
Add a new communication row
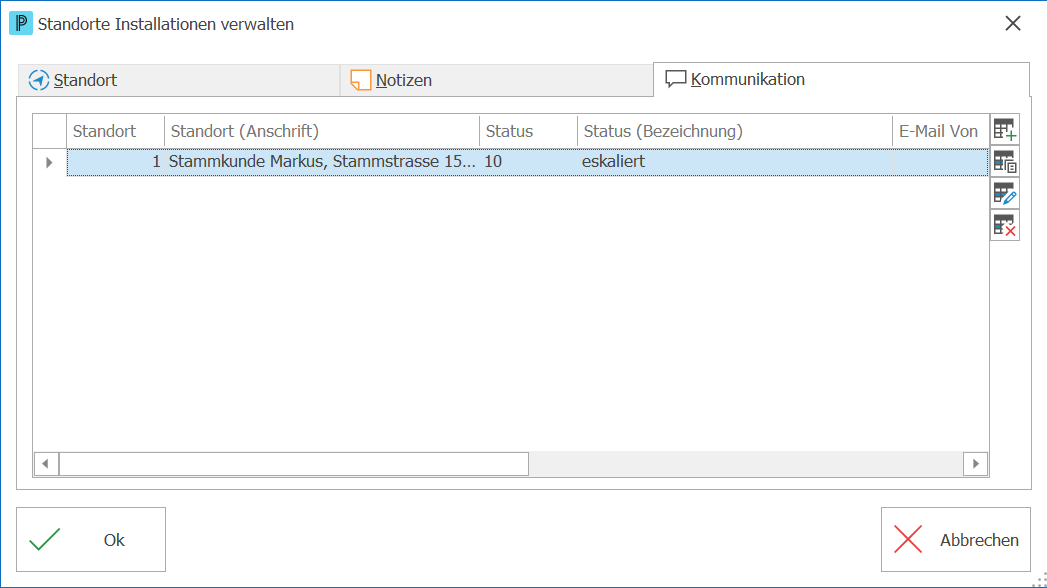click(1004, 129)
